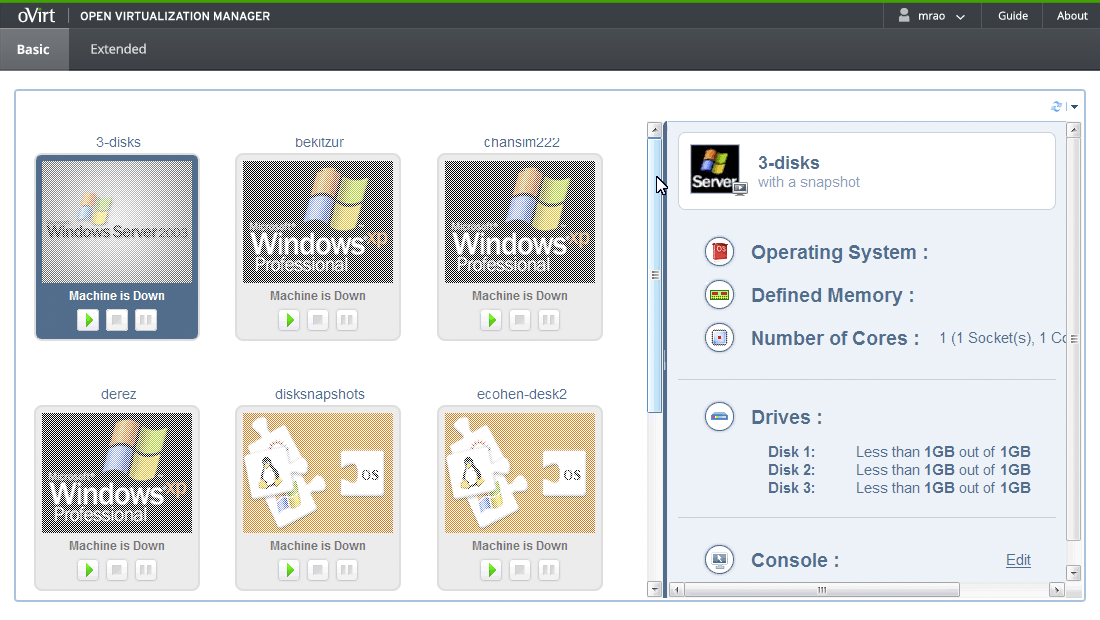Start the disksnapshots VM with play icon

click(289, 570)
